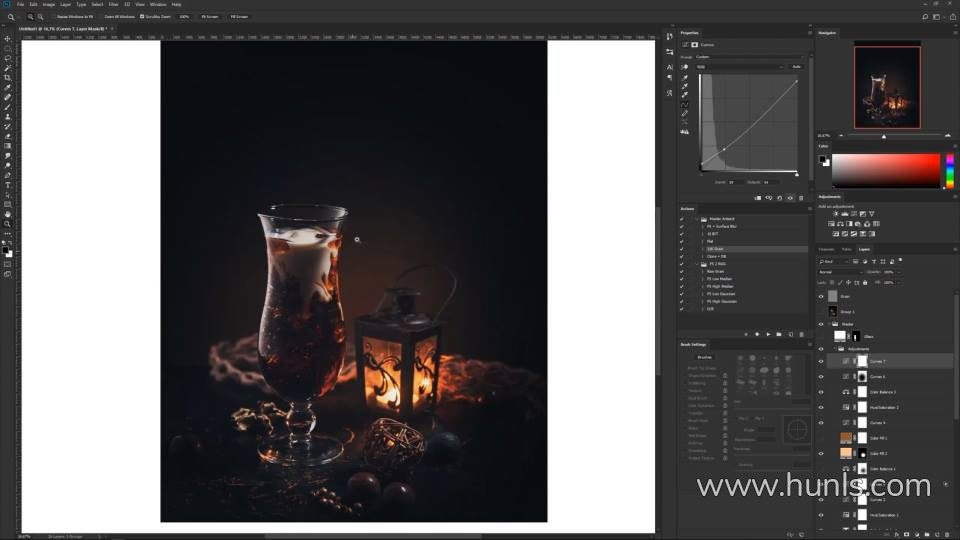Hide the Hue/Saturation 2 layer

(x=821, y=407)
